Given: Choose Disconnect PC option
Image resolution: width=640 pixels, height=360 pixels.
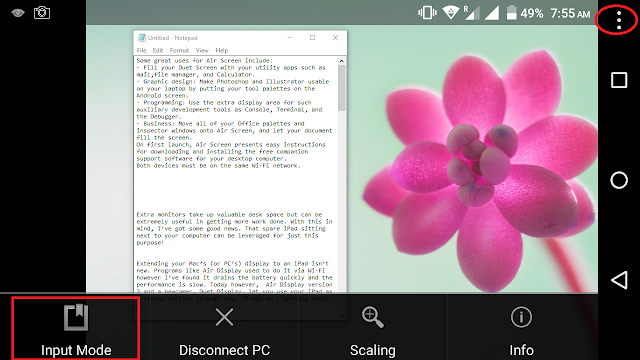Looking at the screenshot, I should [224, 329].
